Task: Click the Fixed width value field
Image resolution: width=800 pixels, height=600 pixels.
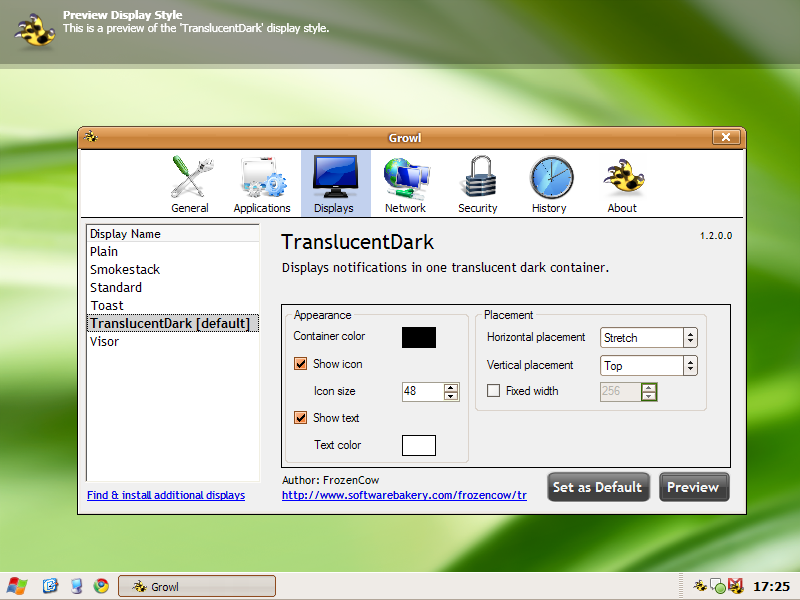Action: click(620, 392)
